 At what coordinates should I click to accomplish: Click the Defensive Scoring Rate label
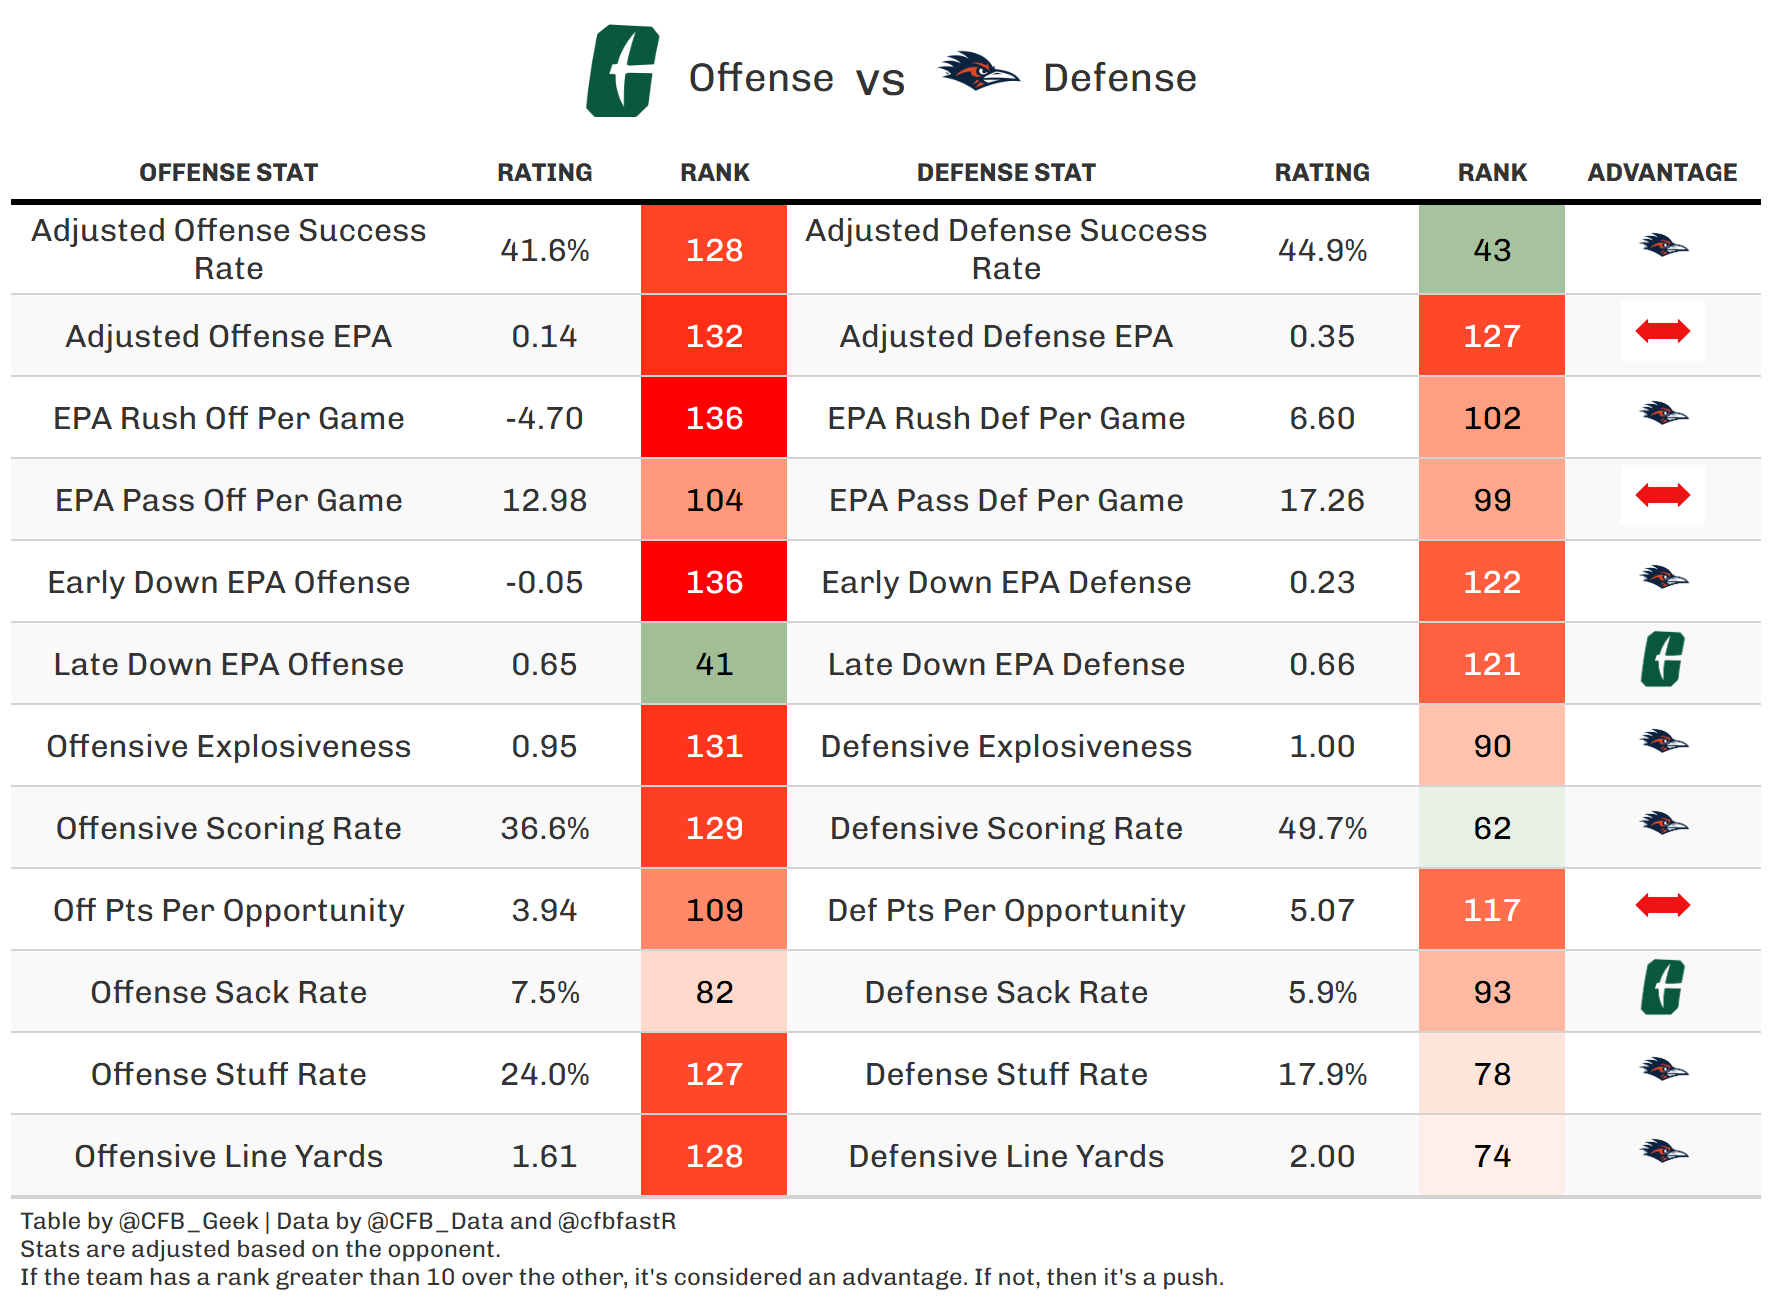tap(1006, 828)
